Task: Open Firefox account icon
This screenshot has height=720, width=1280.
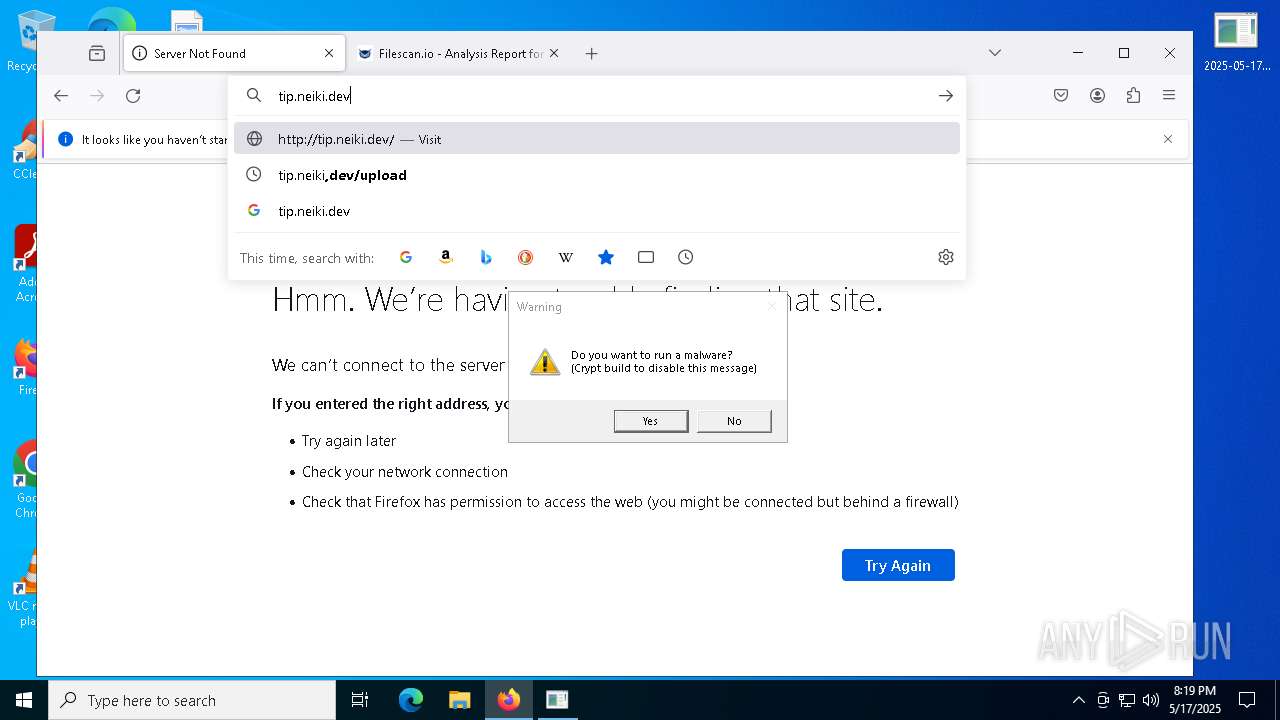Action: (x=1097, y=96)
